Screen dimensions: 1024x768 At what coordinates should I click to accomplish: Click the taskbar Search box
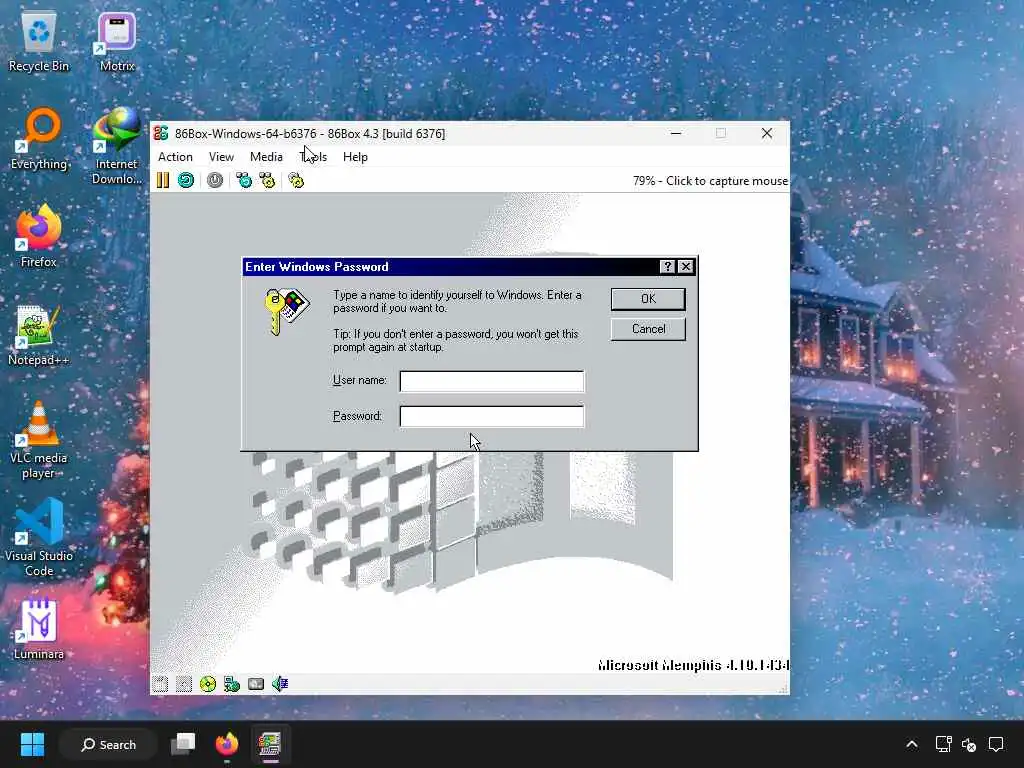[108, 744]
